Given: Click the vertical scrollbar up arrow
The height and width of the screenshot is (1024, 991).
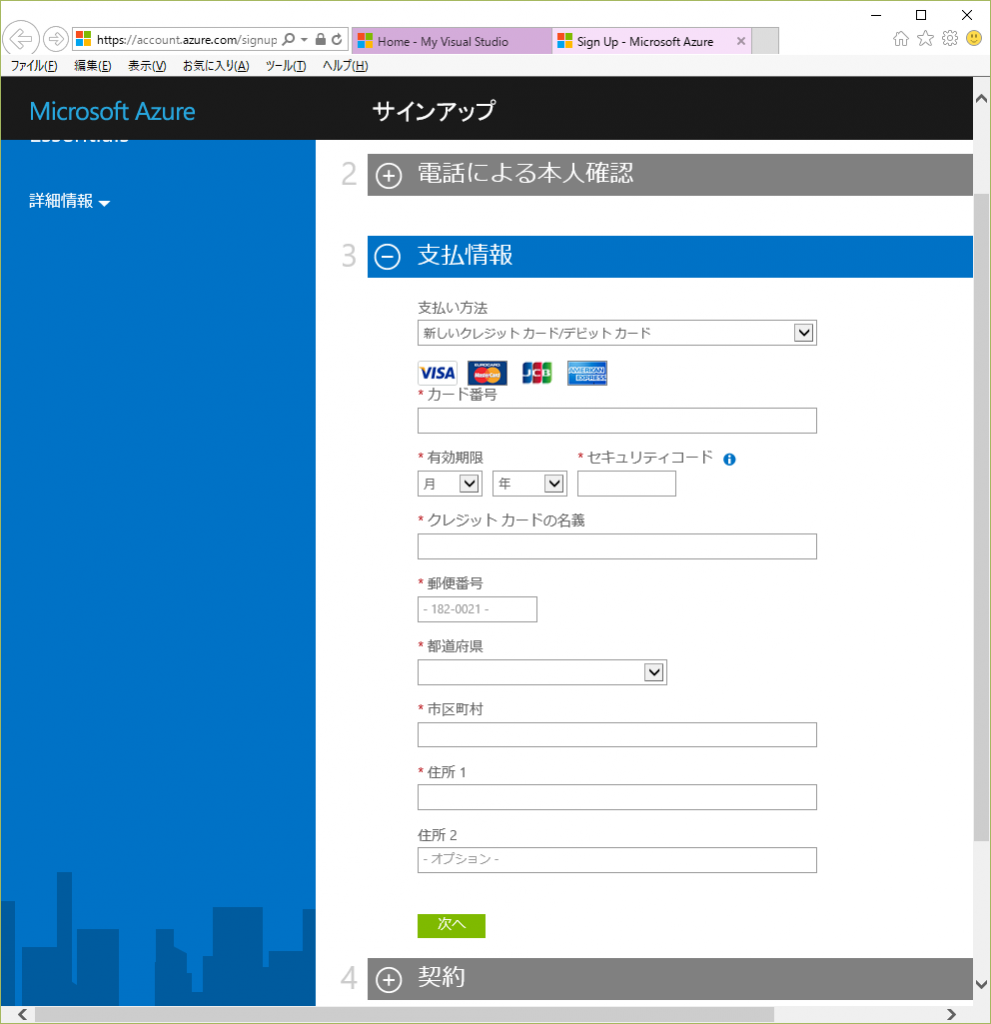Looking at the screenshot, I should coord(981,99).
